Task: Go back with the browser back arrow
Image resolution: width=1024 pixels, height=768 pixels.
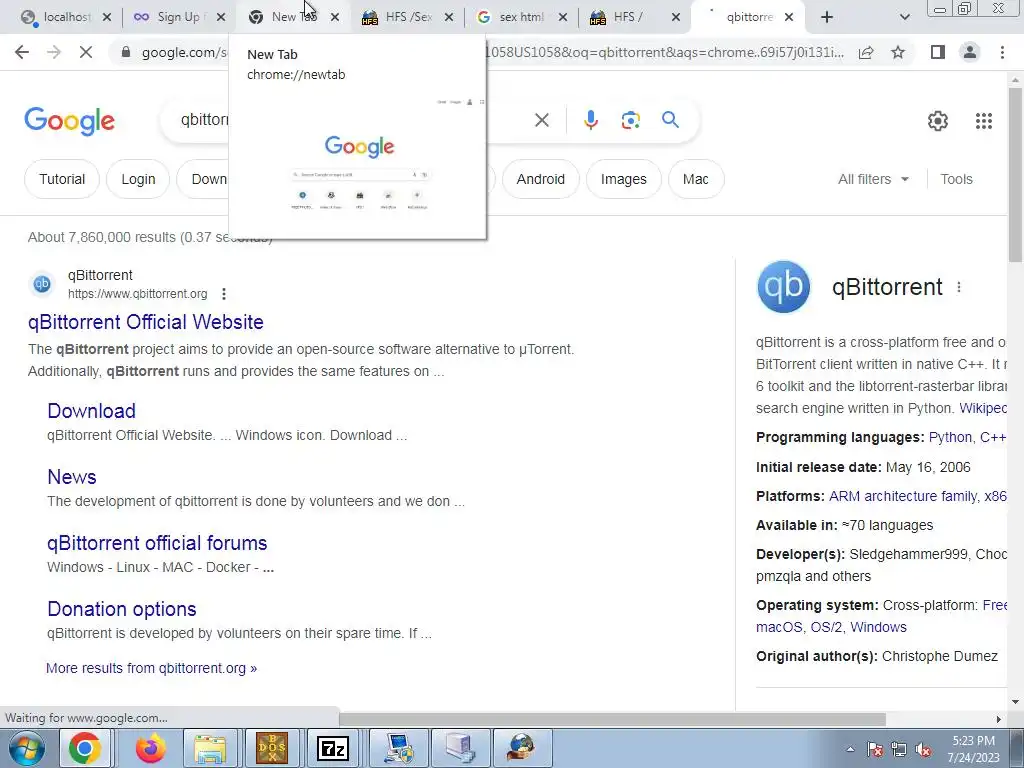Action: click(22, 52)
